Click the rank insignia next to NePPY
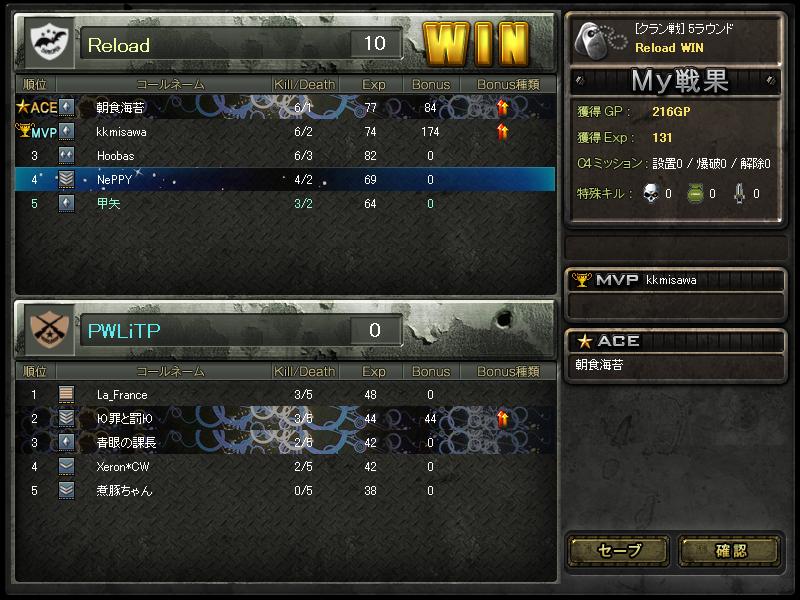Screen dimensions: 800x600 66,179
